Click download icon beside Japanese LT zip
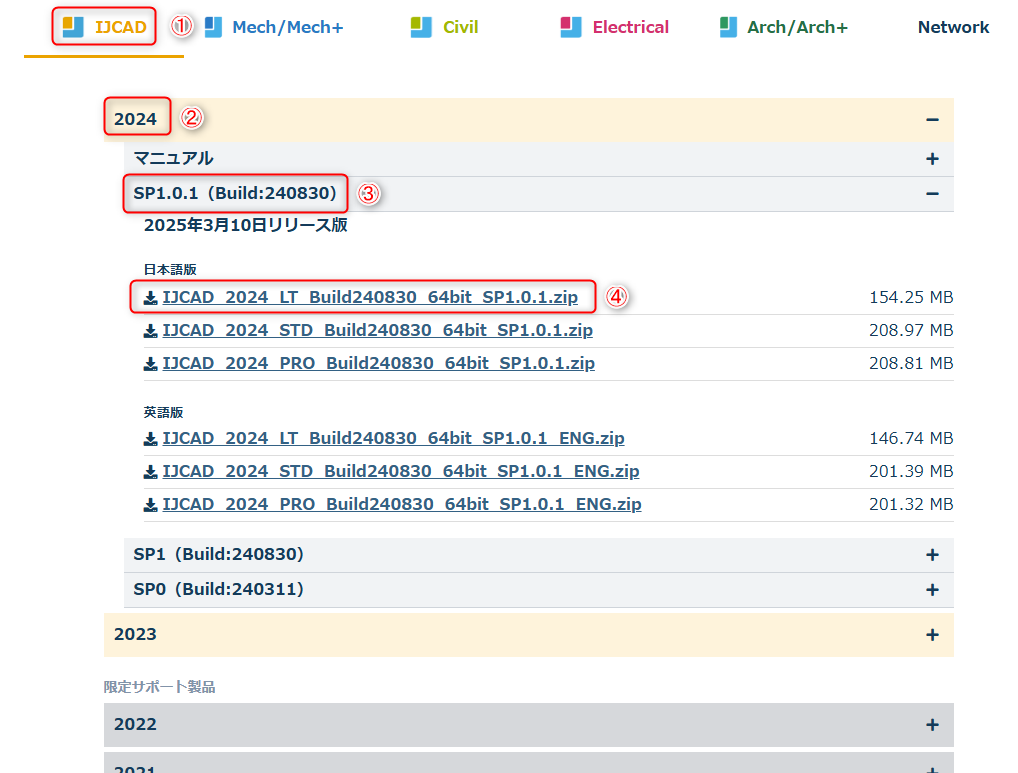This screenshot has height=773, width=1018. pyautogui.click(x=151, y=298)
